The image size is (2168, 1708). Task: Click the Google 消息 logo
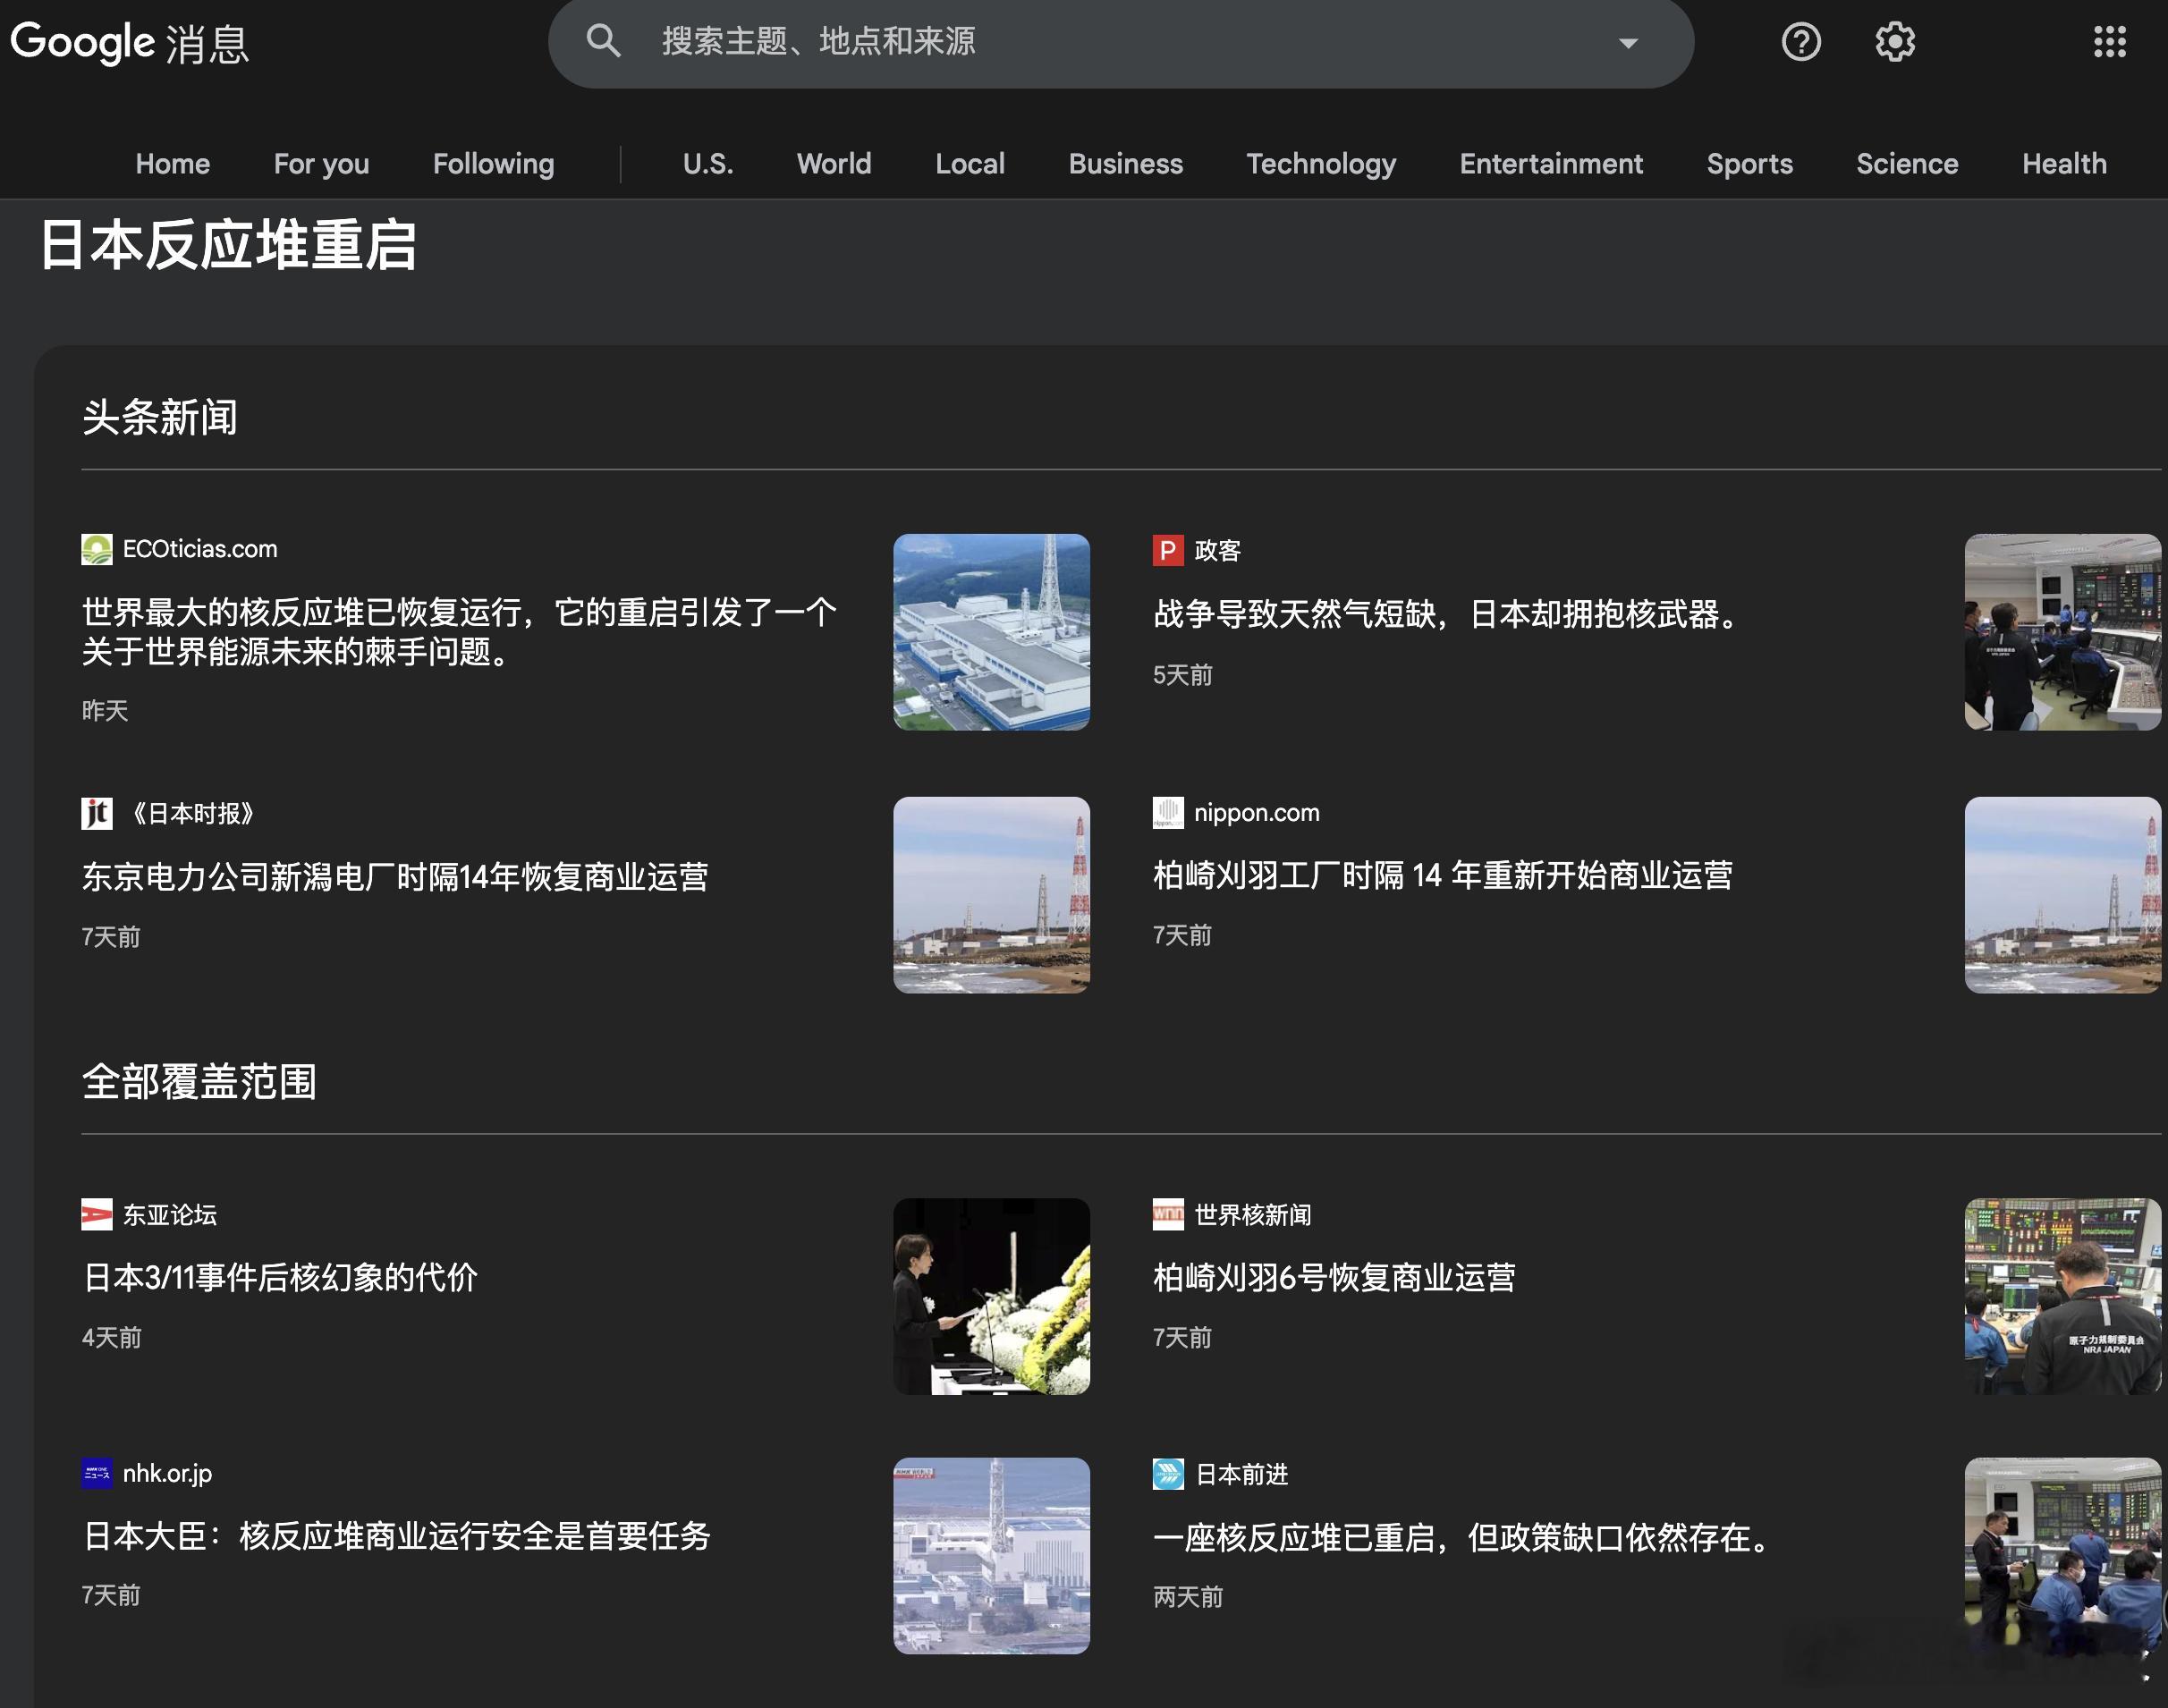[x=130, y=43]
